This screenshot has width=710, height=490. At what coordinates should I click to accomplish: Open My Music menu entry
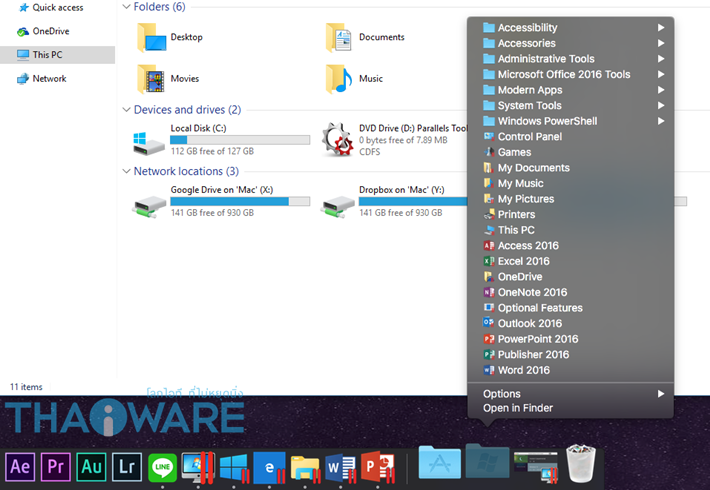(x=571, y=183)
